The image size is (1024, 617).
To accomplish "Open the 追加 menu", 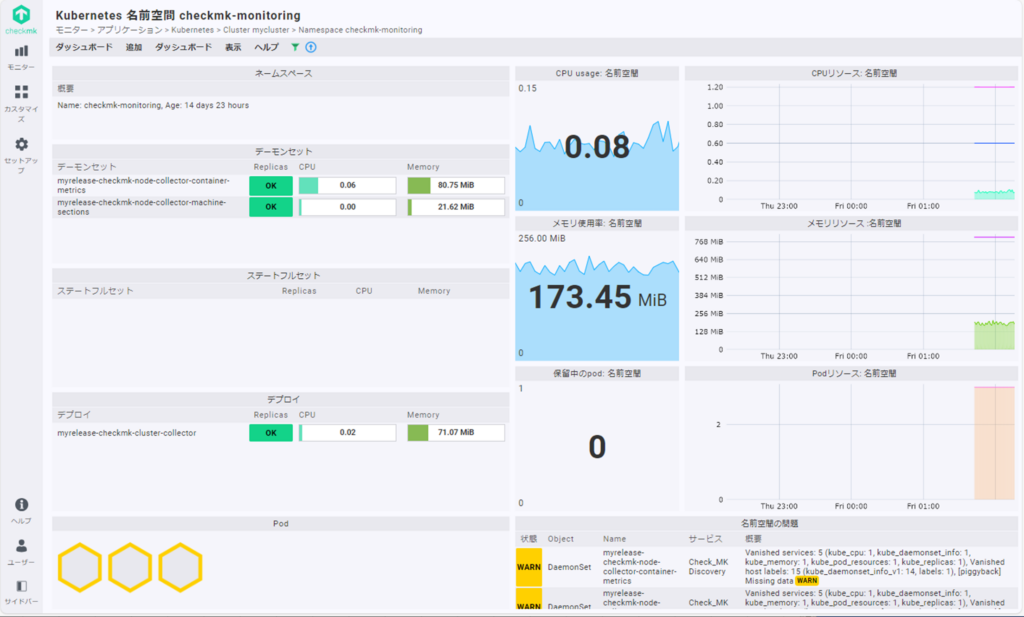I will click(134, 47).
